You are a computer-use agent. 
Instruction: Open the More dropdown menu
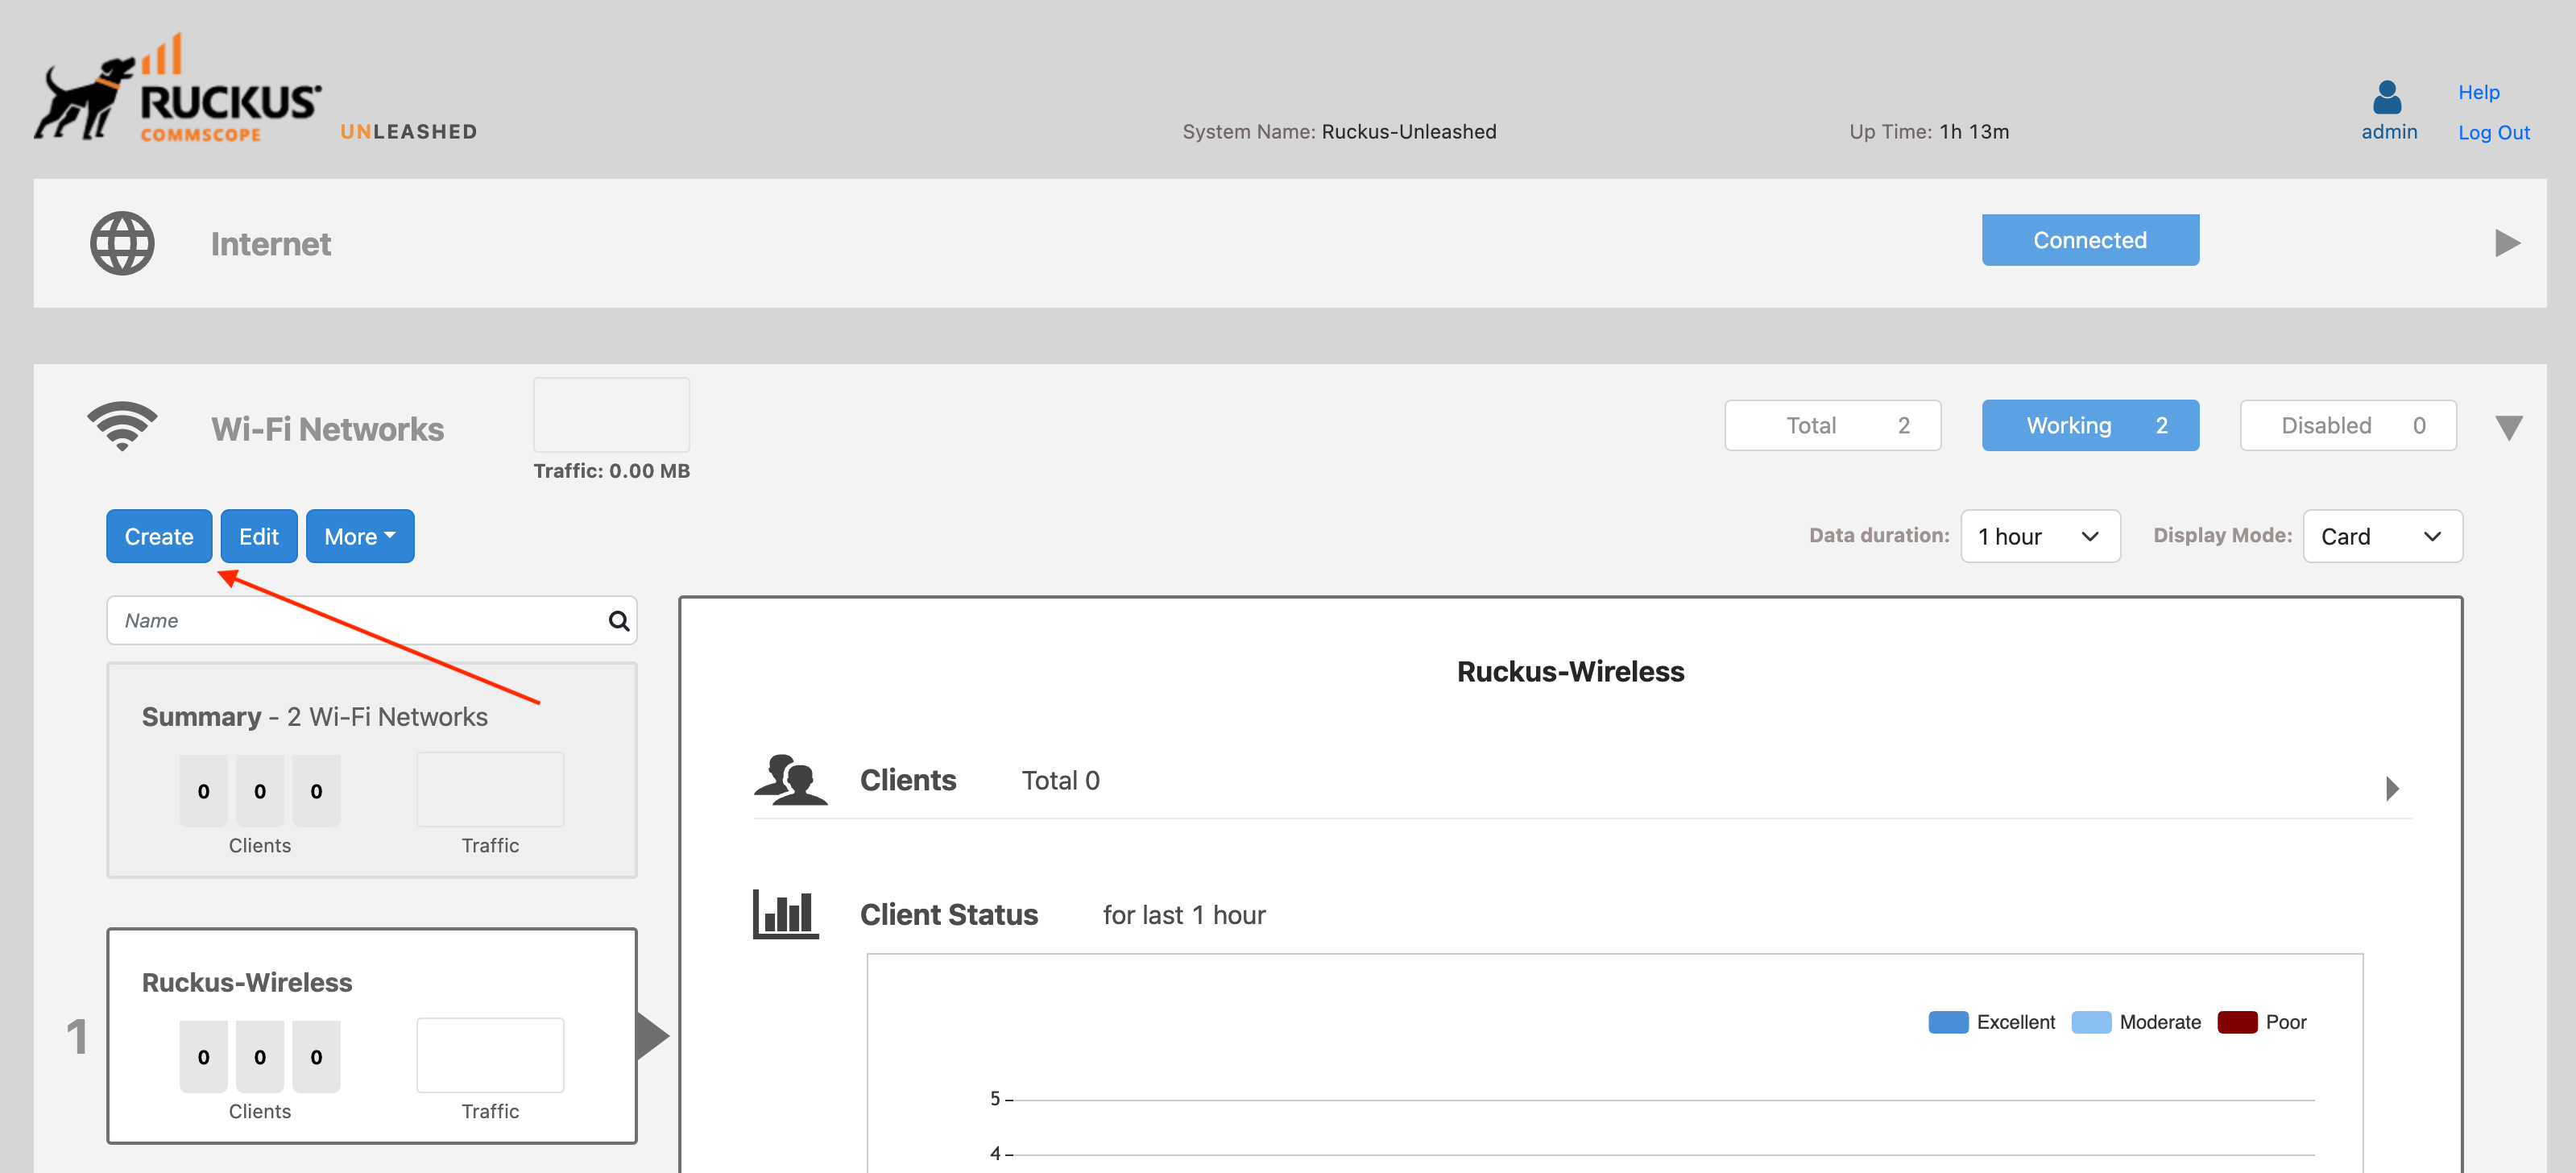358,536
